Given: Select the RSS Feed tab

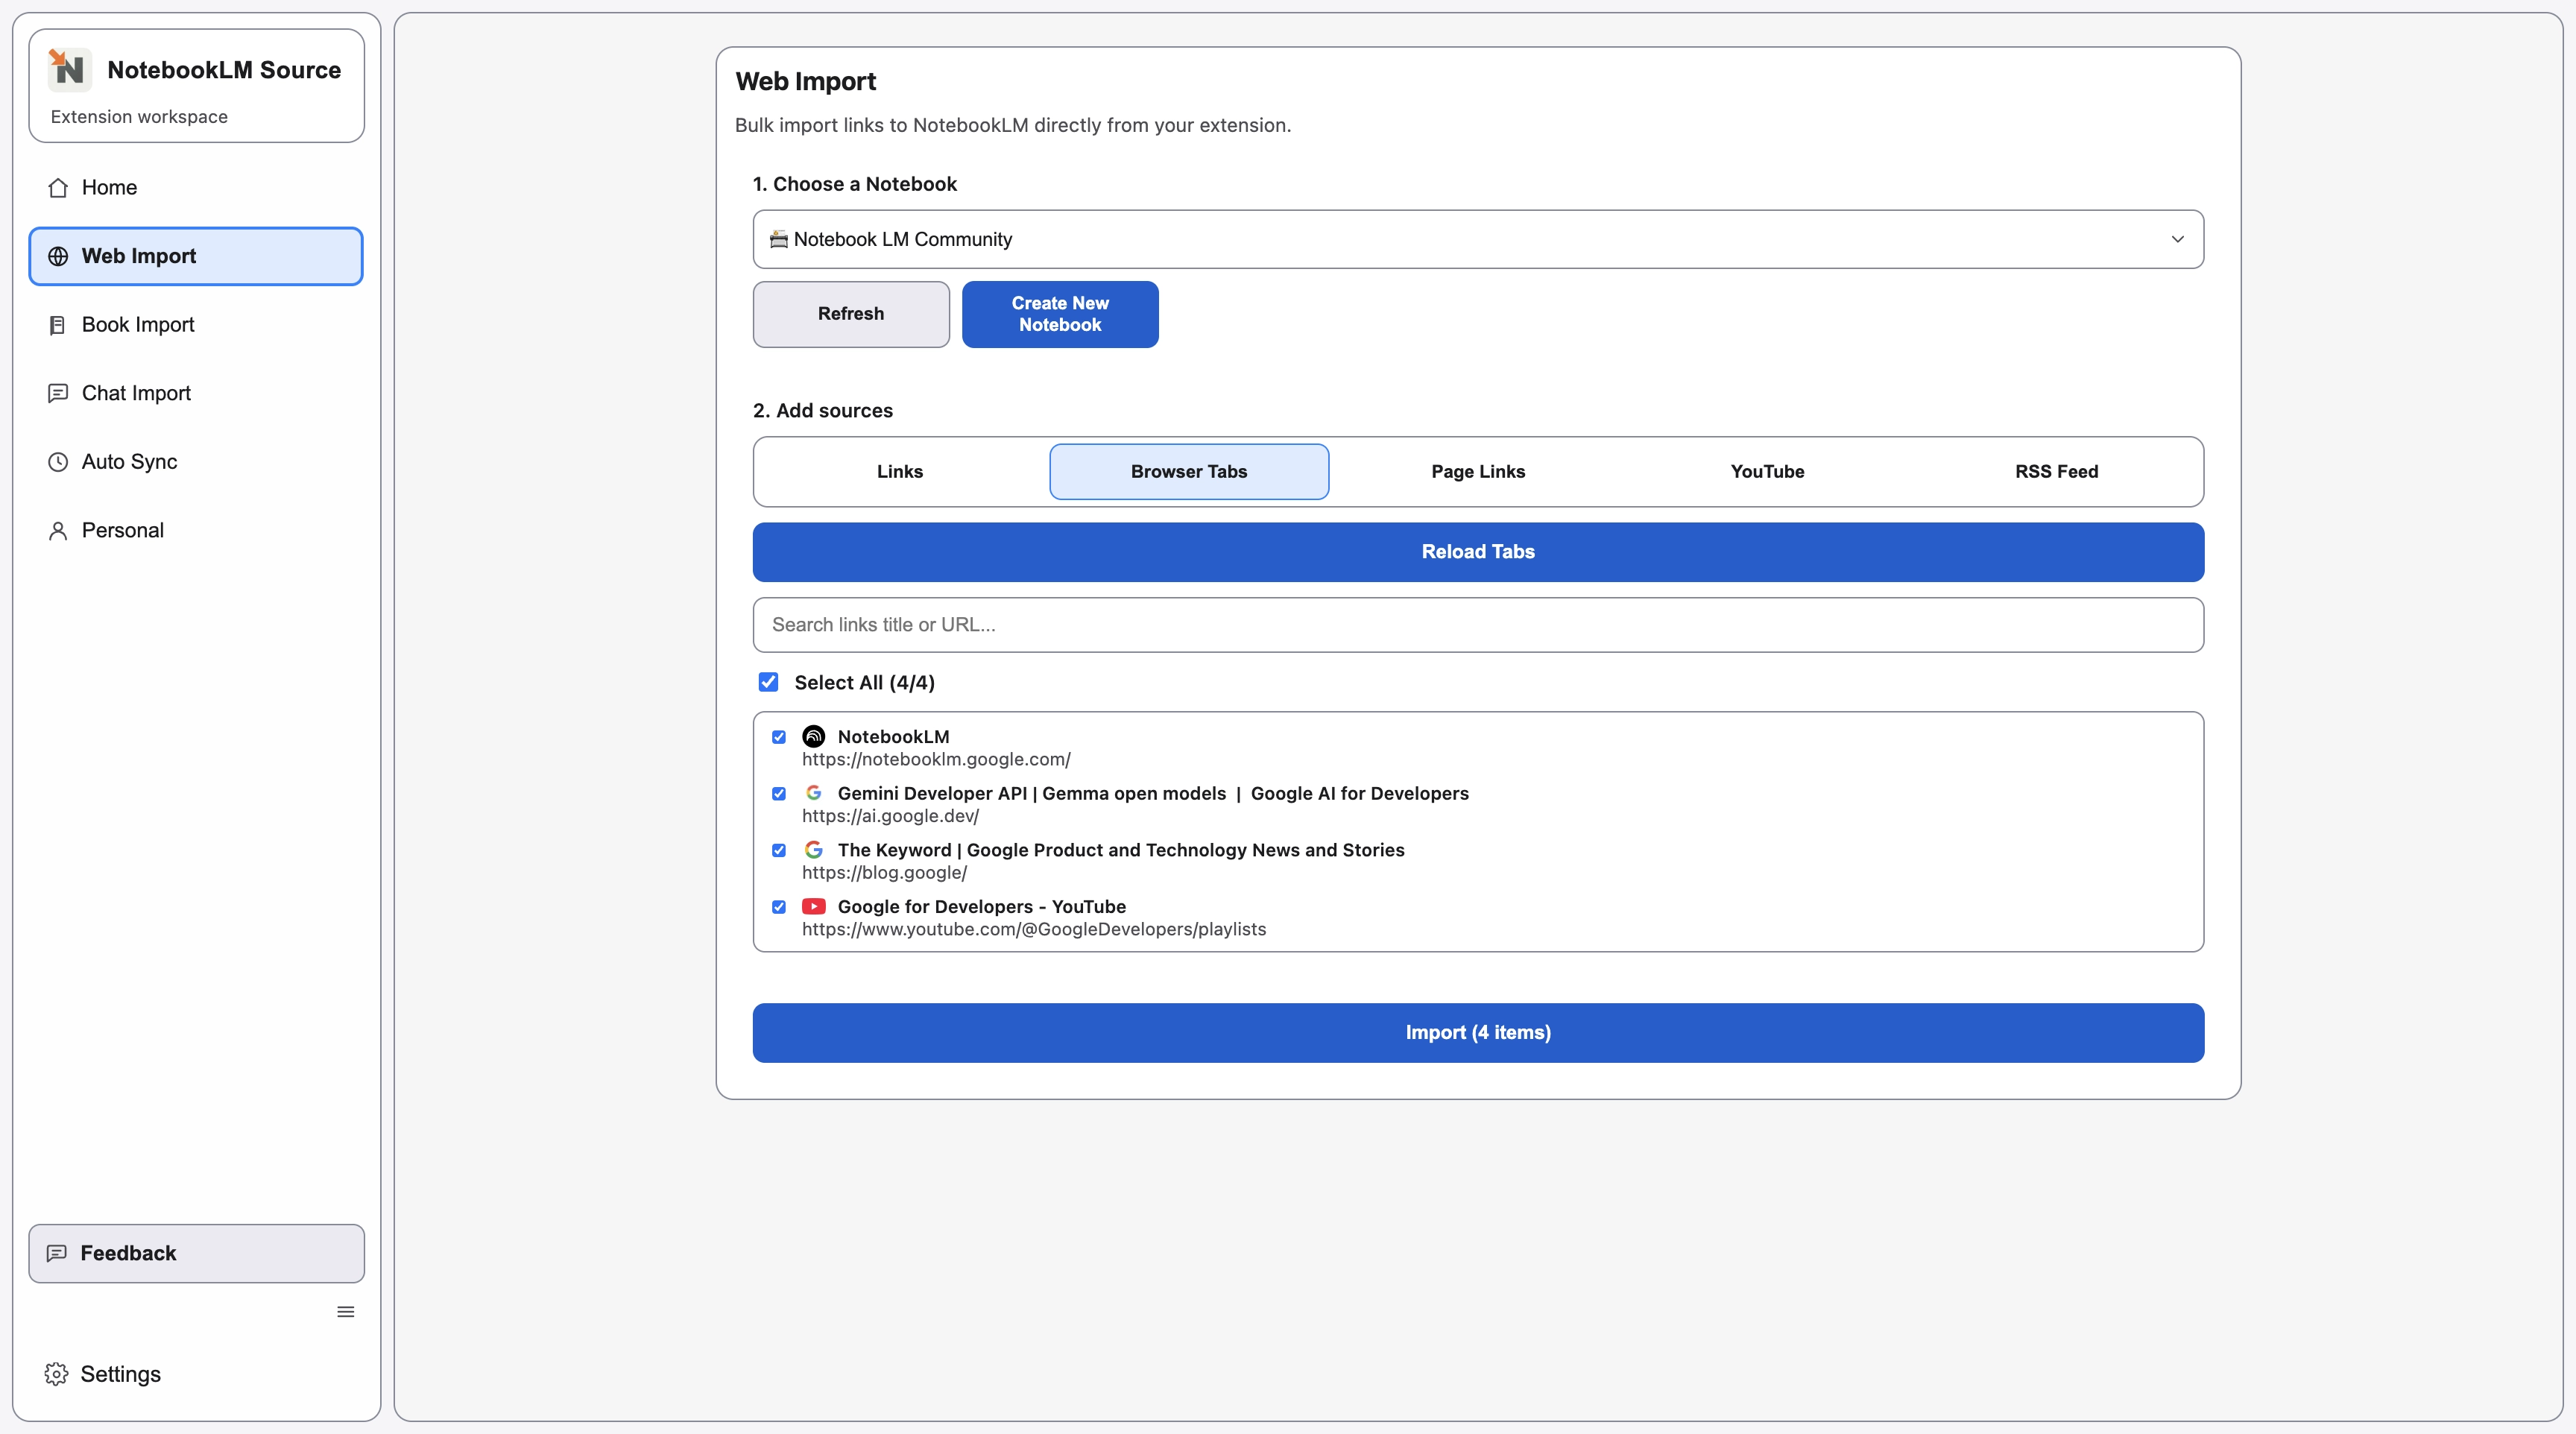Looking at the screenshot, I should [x=2056, y=471].
